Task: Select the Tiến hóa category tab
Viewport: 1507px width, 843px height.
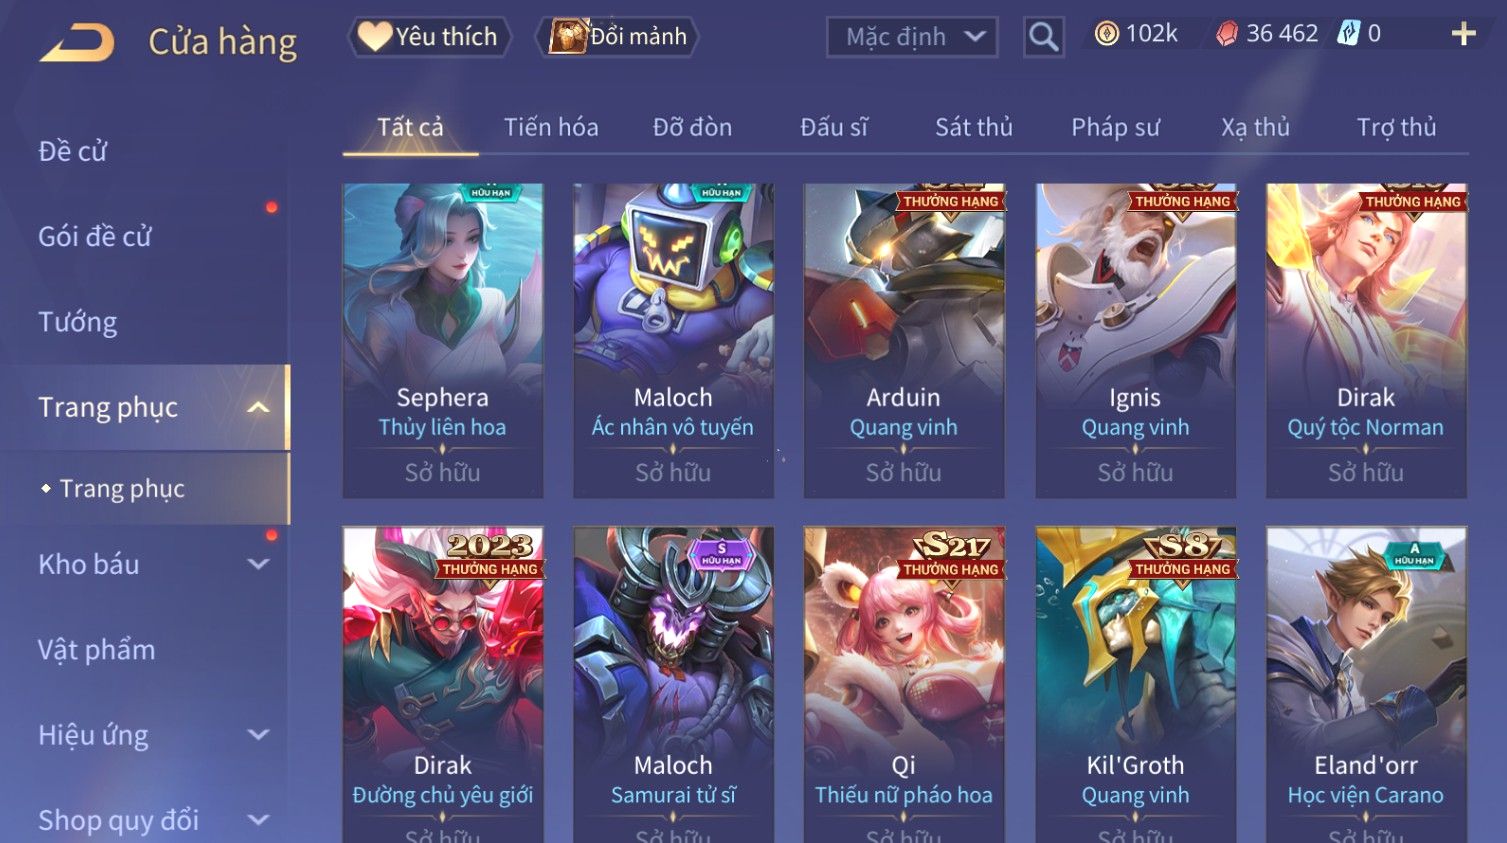Action: tap(551, 127)
